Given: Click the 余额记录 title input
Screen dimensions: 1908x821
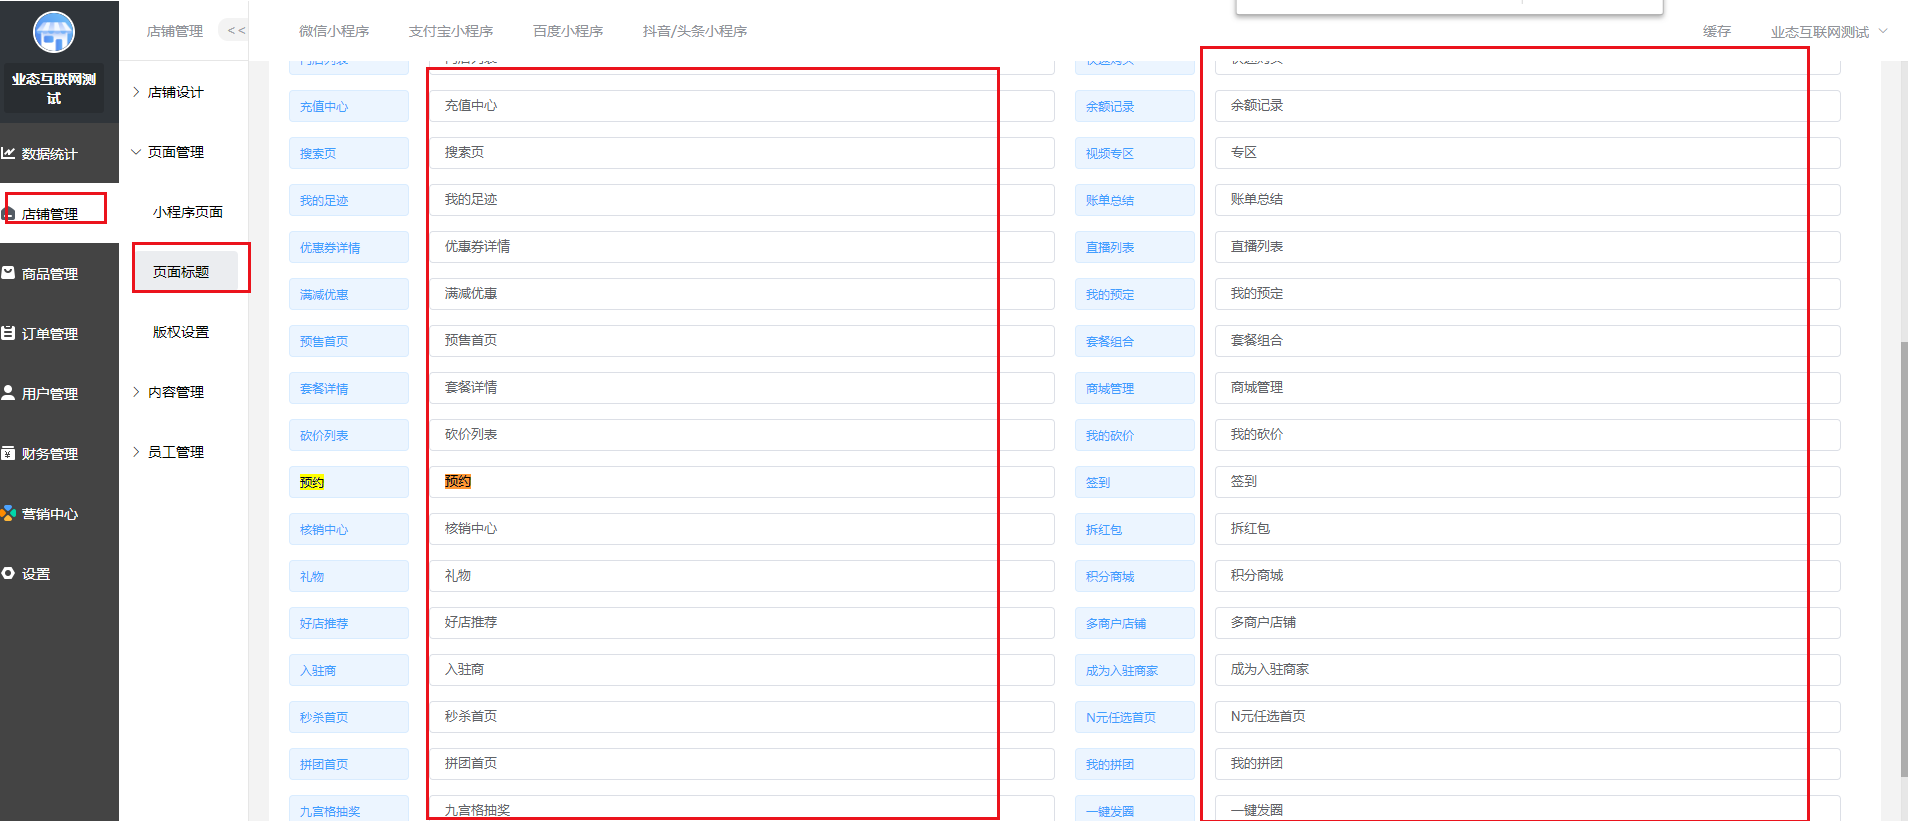Looking at the screenshot, I should tap(1528, 106).
